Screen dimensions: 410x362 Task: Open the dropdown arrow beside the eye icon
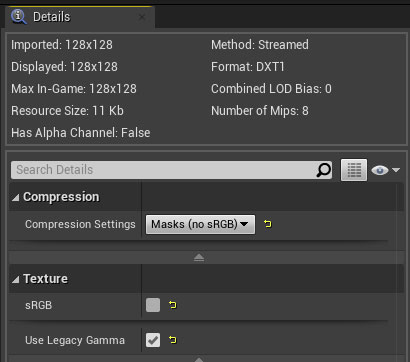[396, 170]
